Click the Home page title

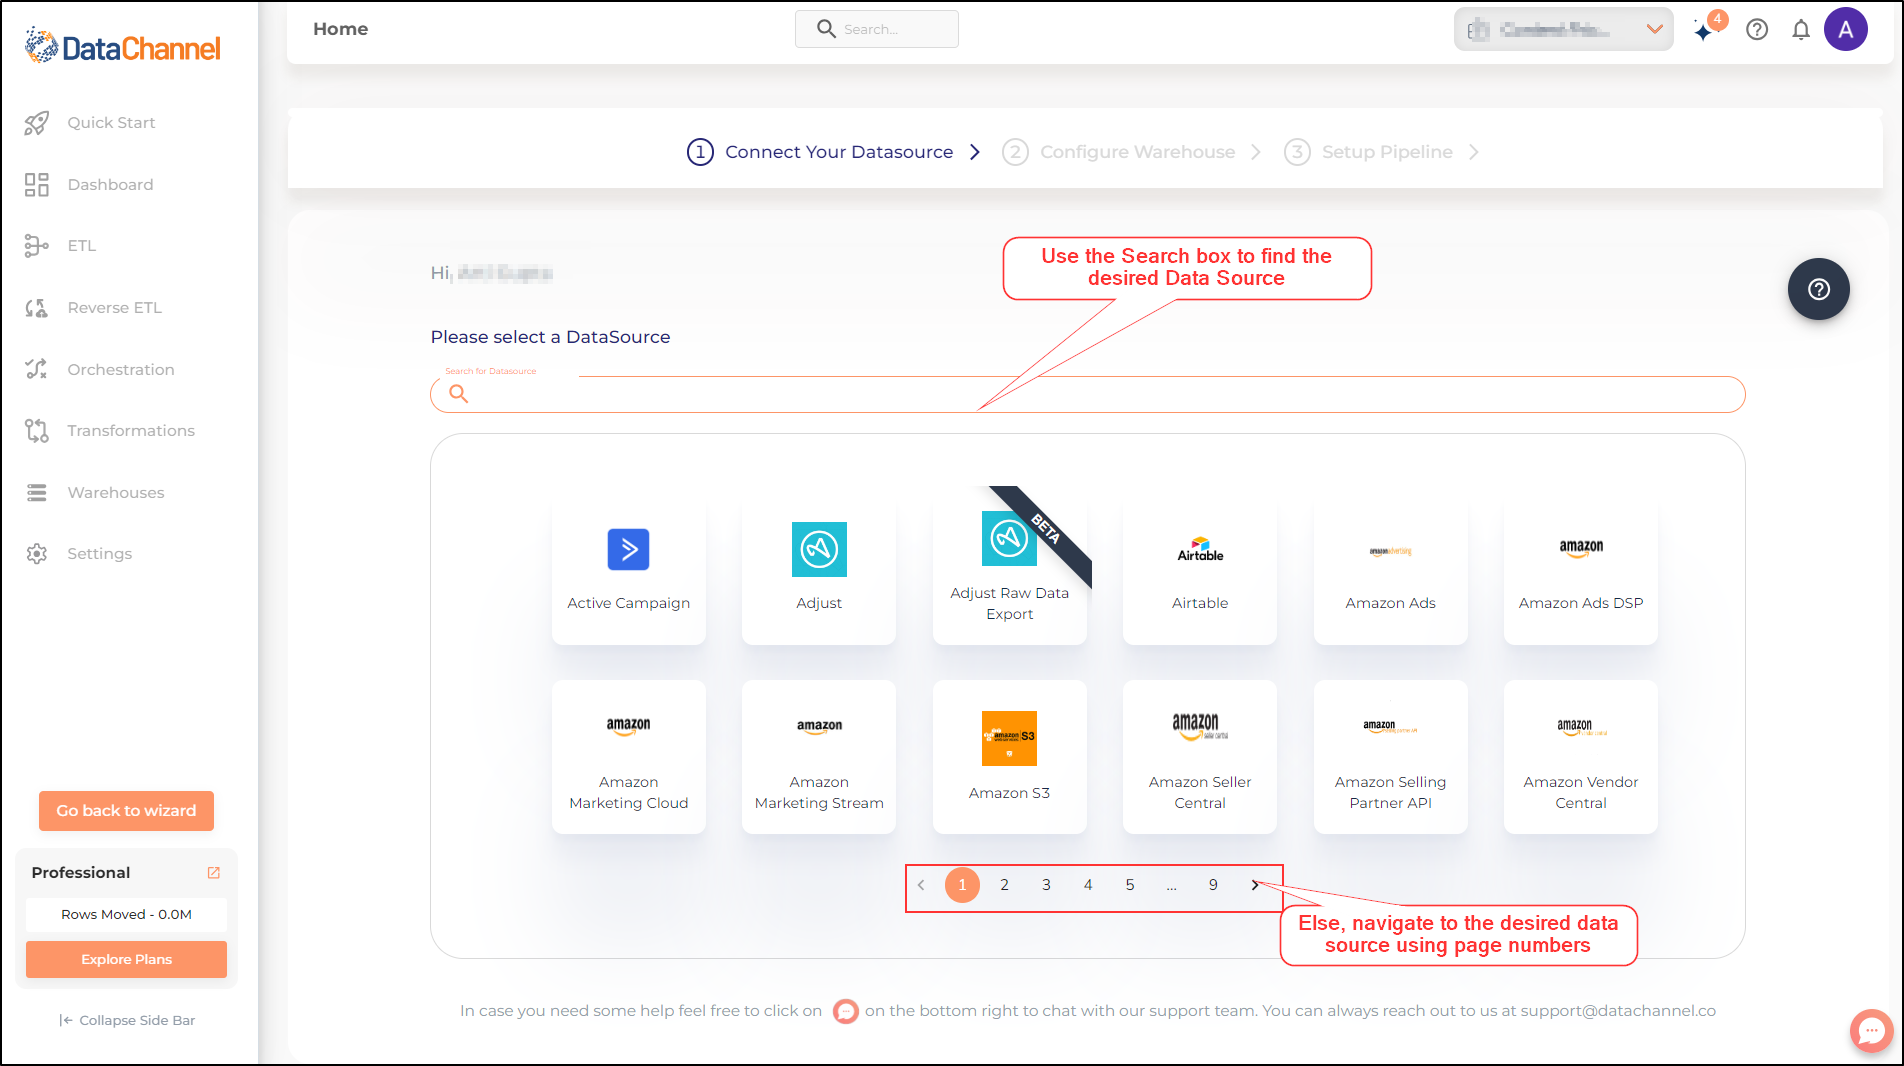pyautogui.click(x=340, y=29)
